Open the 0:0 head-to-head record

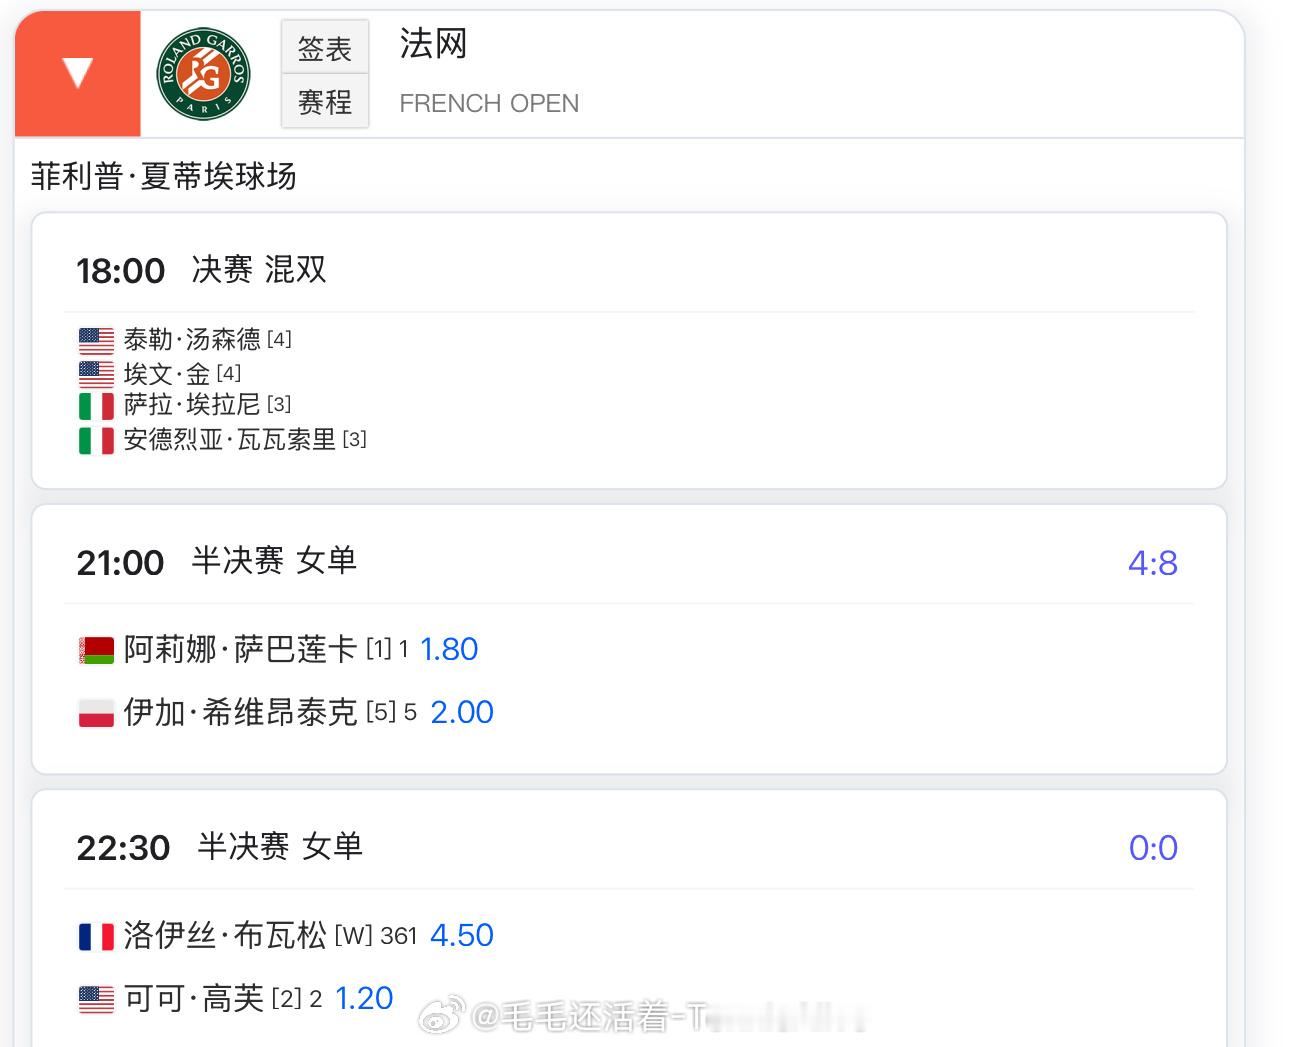pyautogui.click(x=1152, y=848)
